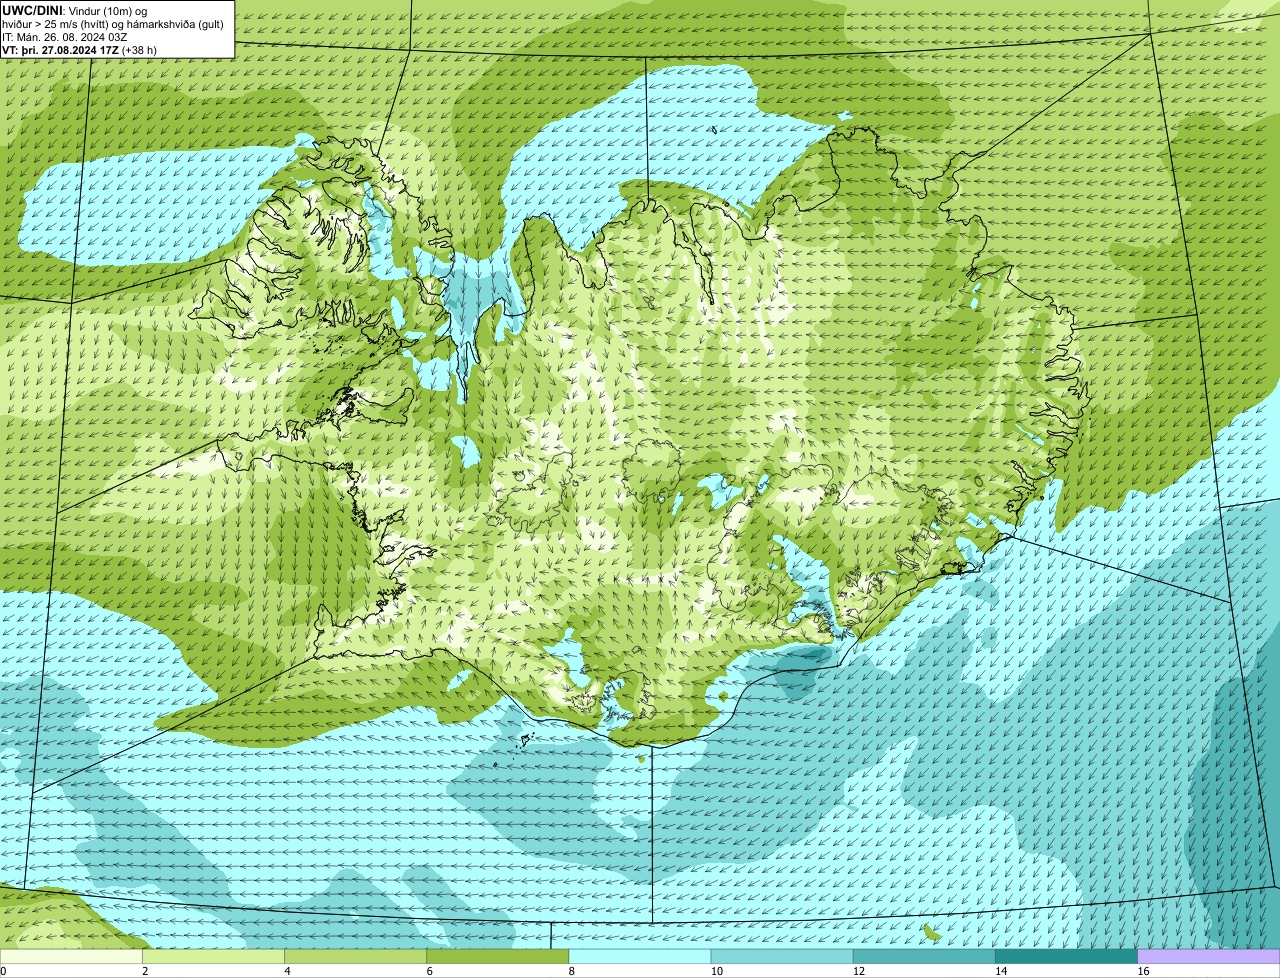1280x978 pixels.
Task: Click the turquoise 10–12 legend swatch
Action: click(782, 957)
